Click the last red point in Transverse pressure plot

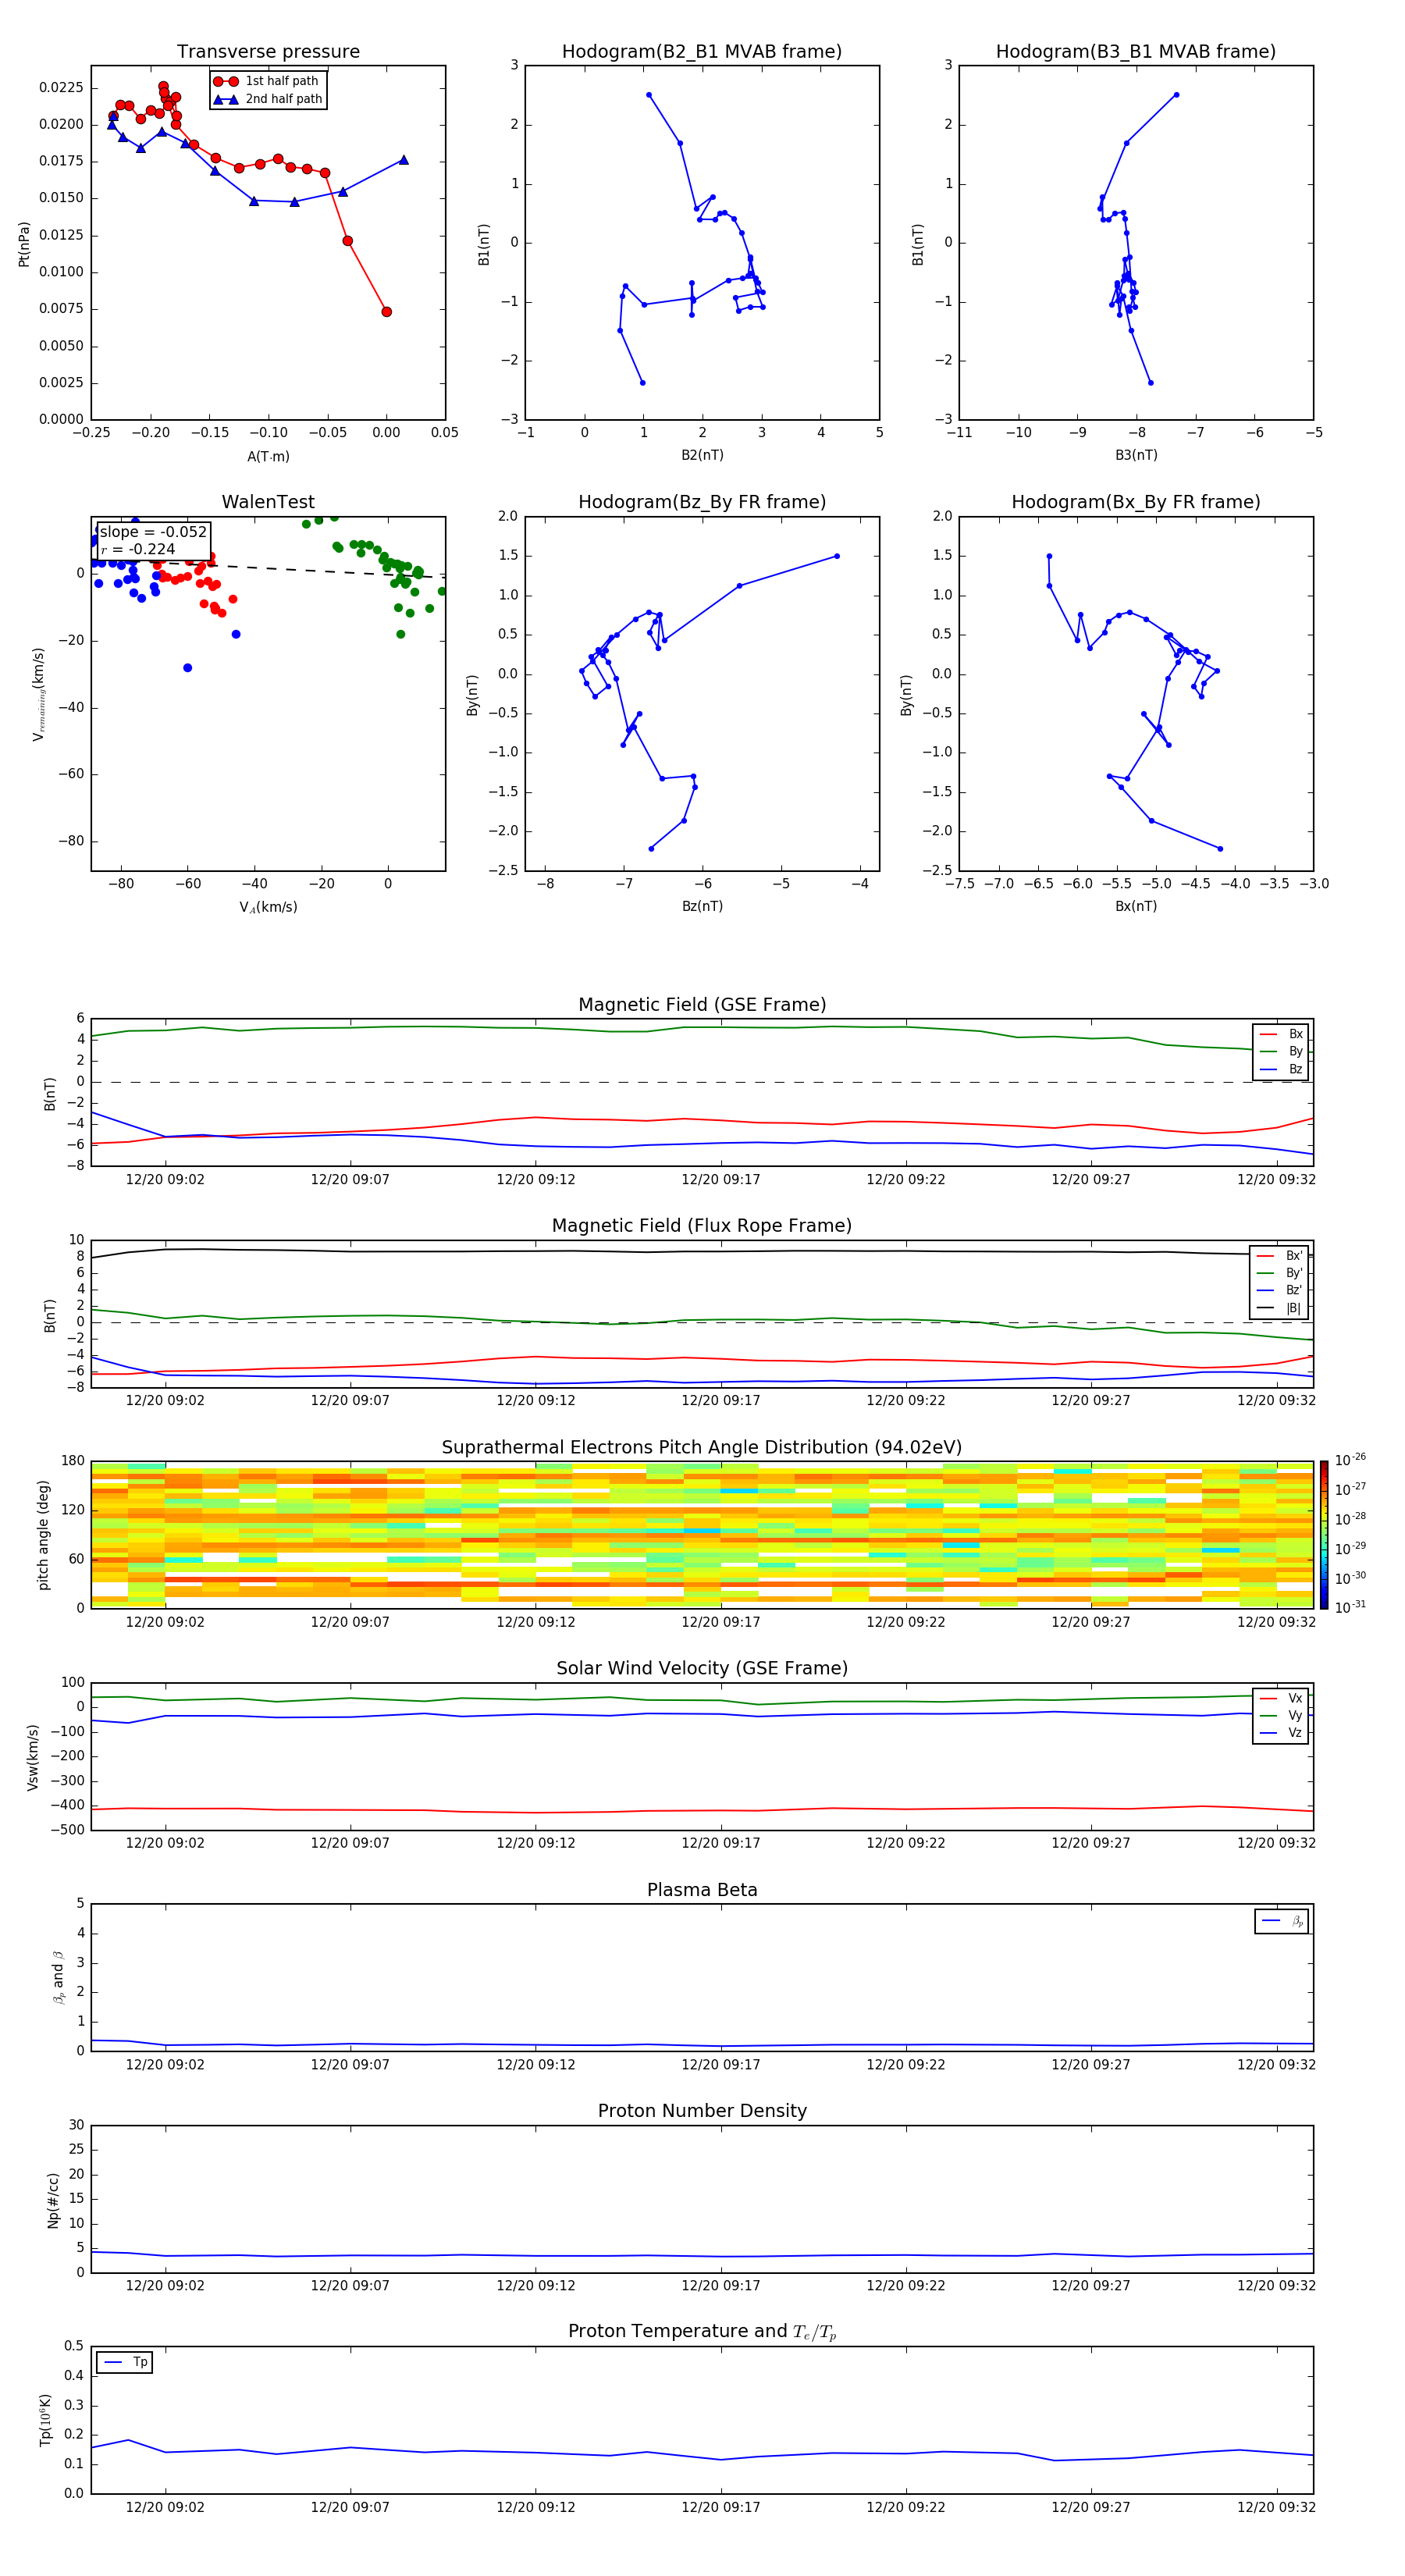[387, 312]
